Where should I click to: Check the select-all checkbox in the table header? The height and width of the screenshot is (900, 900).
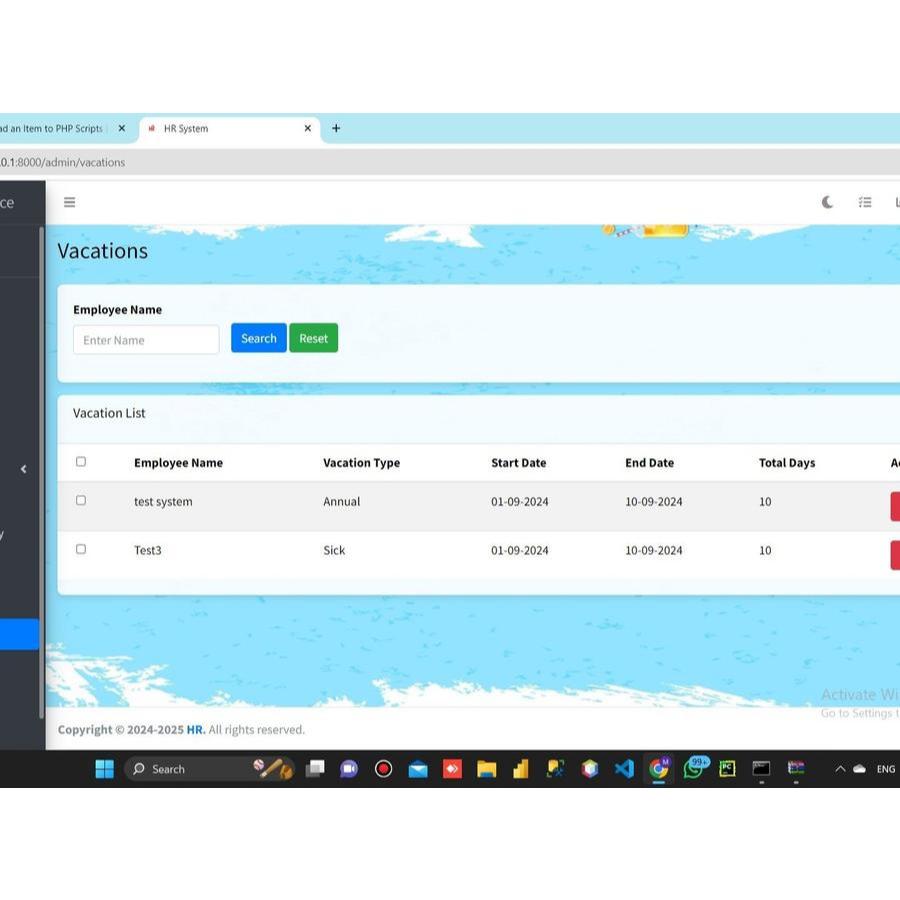pos(81,462)
